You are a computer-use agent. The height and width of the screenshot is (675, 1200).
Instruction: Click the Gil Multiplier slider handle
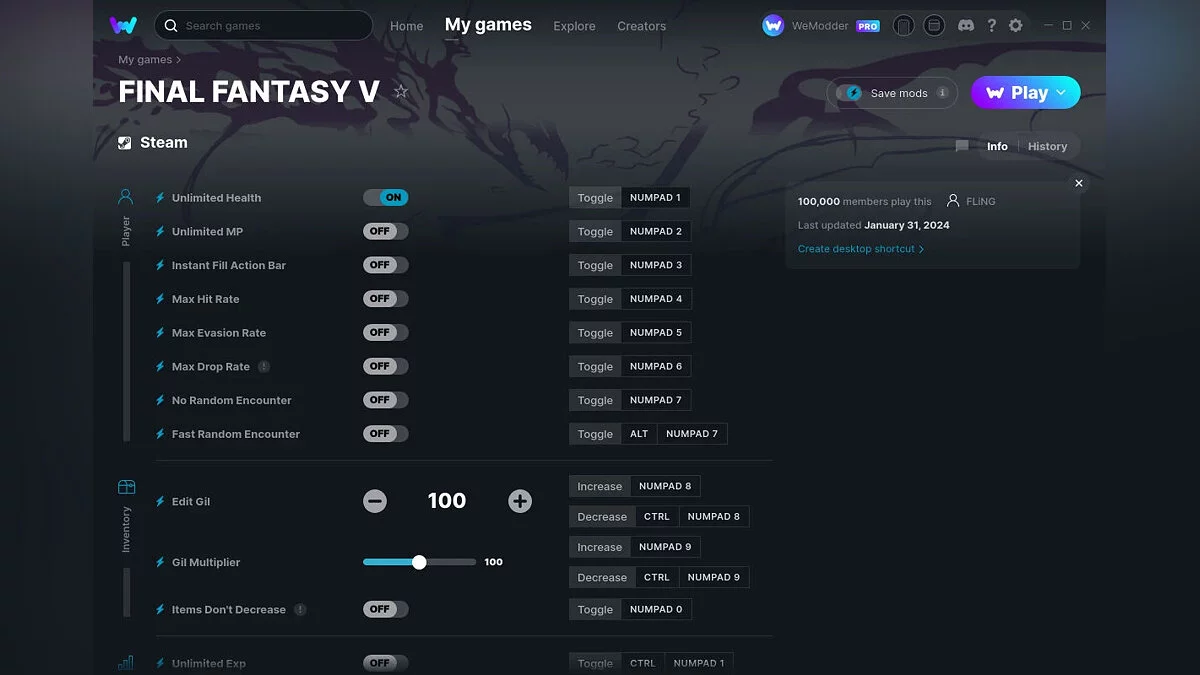tap(419, 562)
